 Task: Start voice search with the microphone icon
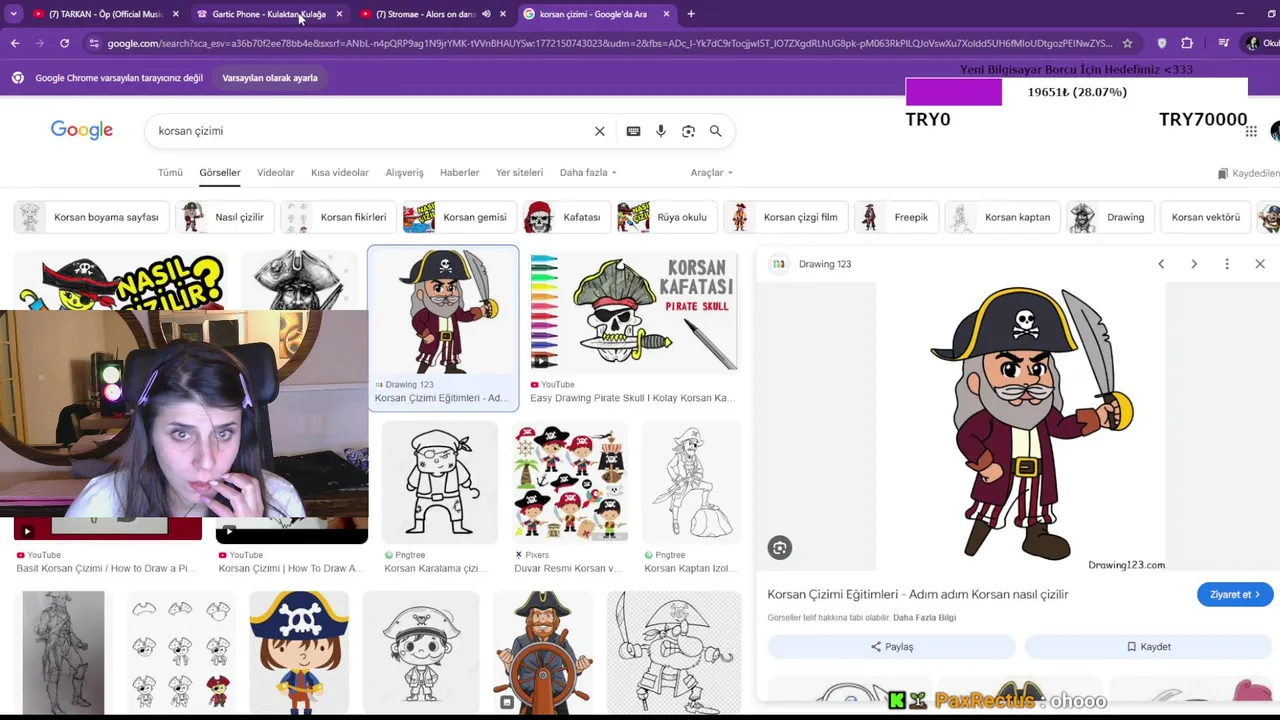tap(661, 131)
